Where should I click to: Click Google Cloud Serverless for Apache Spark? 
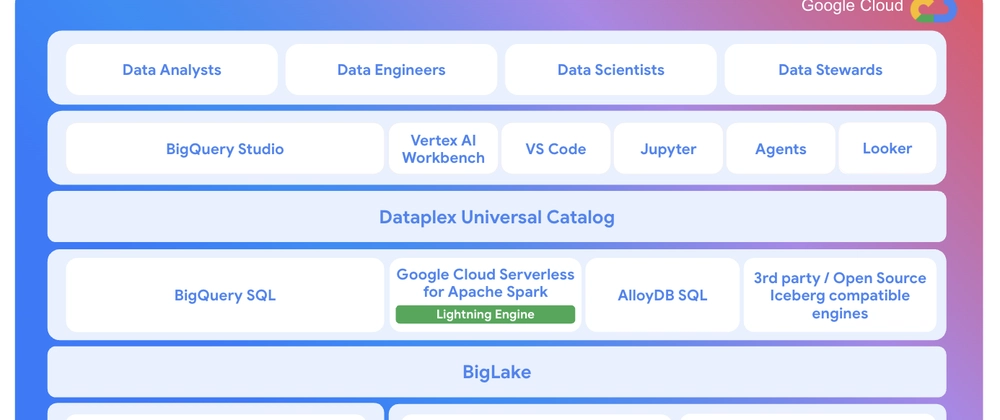point(485,283)
